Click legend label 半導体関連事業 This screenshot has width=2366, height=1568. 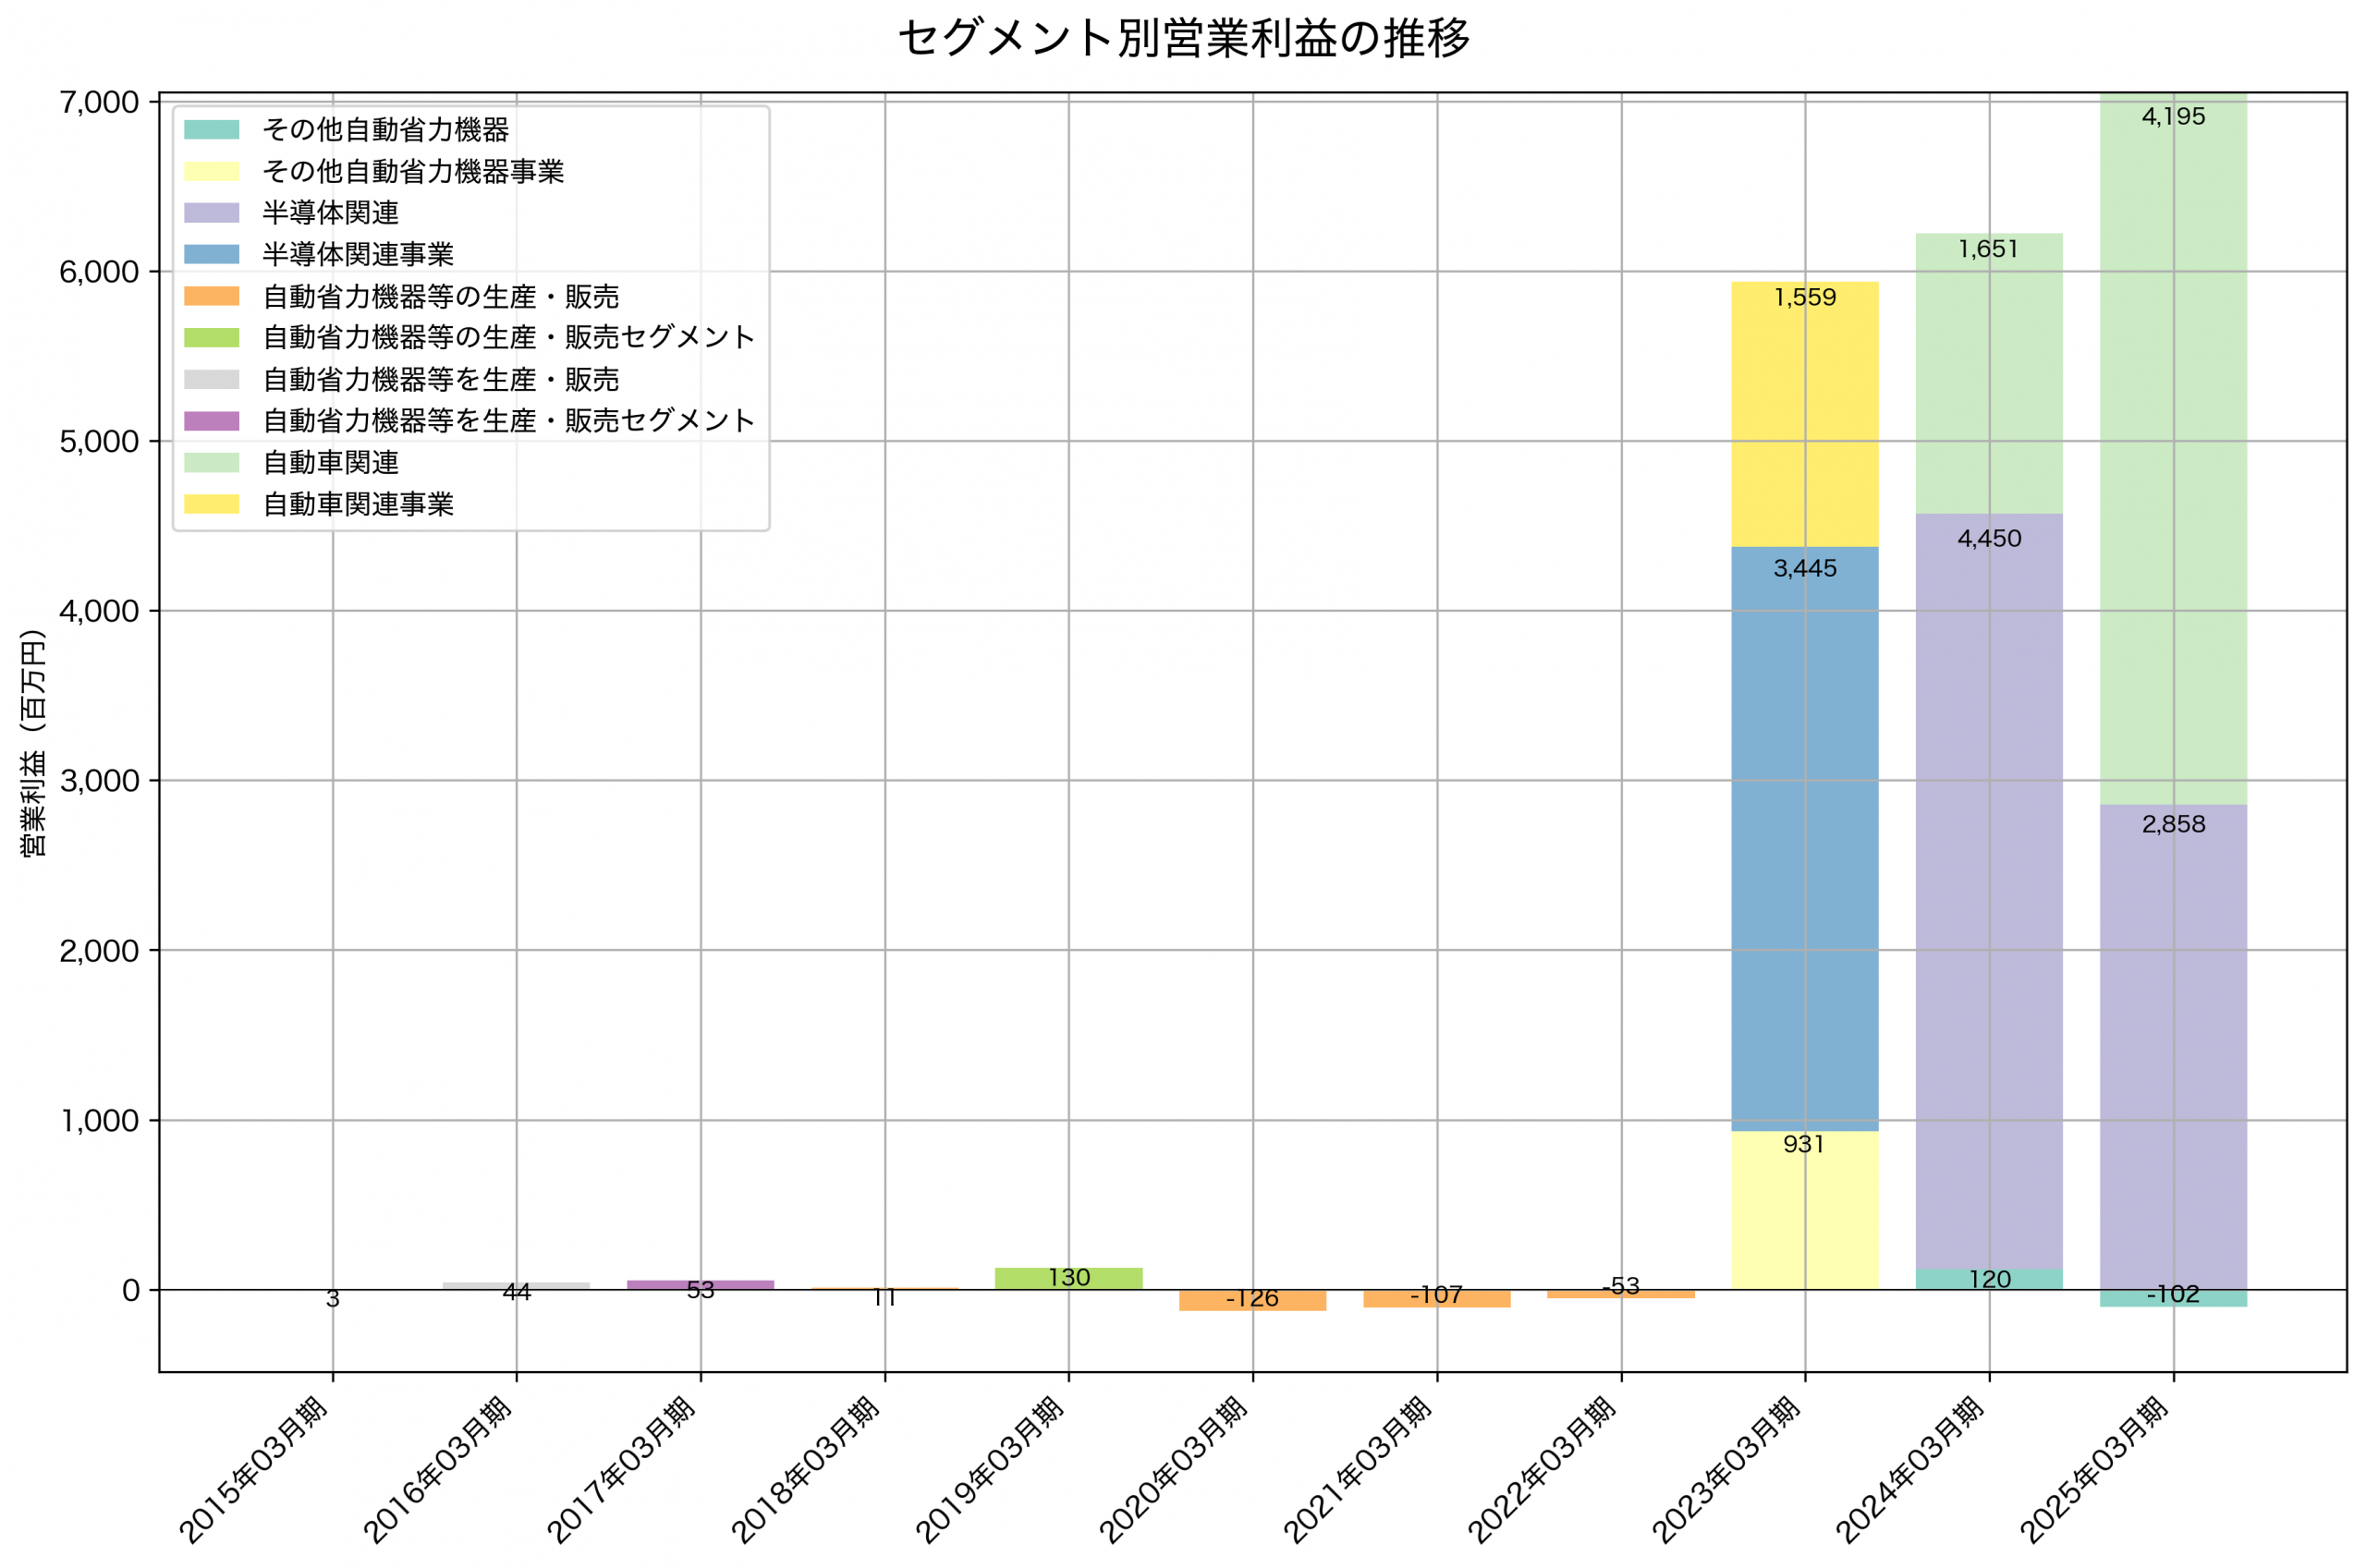358,255
